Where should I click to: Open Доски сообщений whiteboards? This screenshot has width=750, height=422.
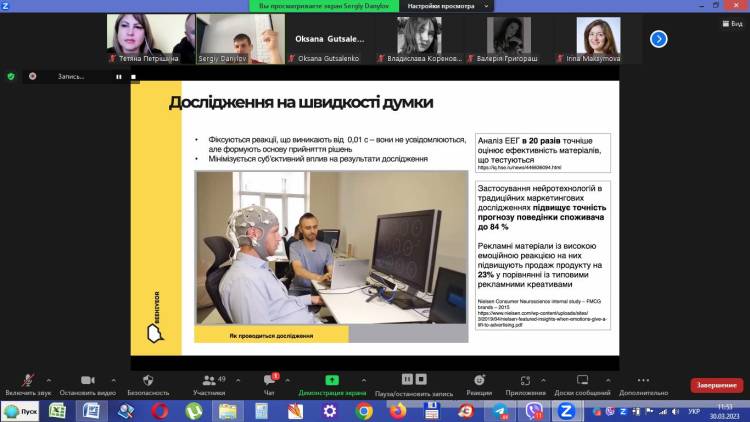pos(583,382)
